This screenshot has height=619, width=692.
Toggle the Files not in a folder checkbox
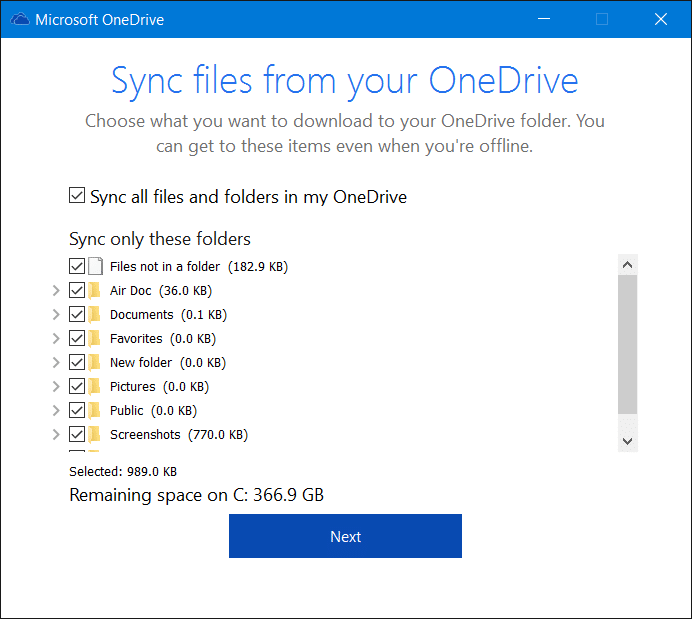77,266
